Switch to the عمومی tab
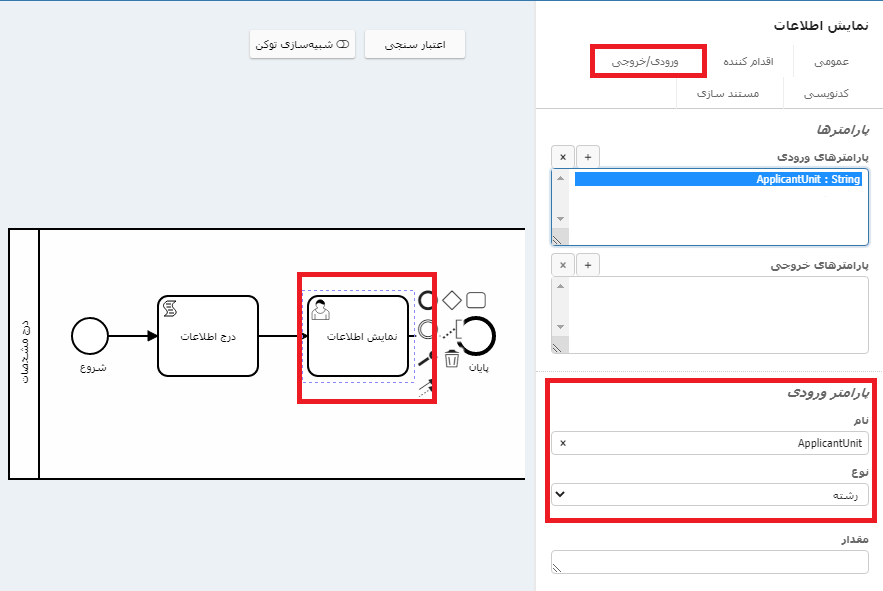The image size is (883, 591). click(x=831, y=62)
